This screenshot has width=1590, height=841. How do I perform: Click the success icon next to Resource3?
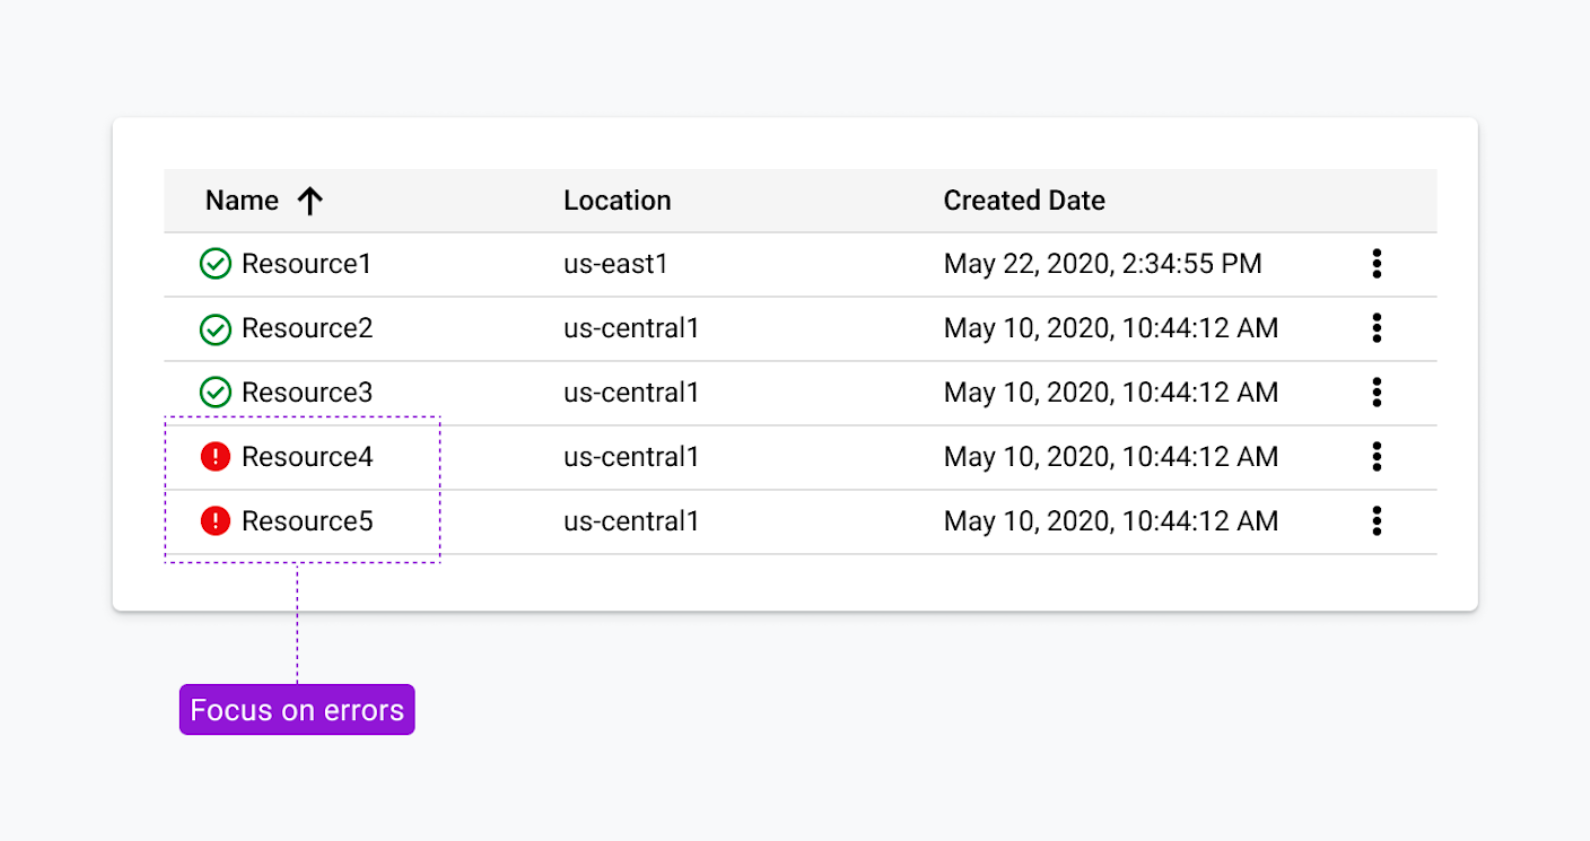(215, 392)
